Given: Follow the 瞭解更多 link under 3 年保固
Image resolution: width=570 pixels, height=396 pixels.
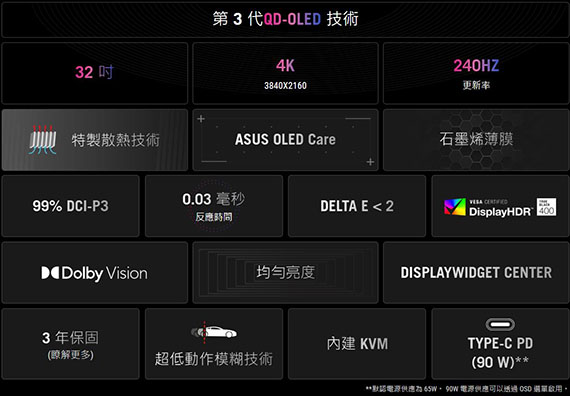Looking at the screenshot, I should pos(71,355).
